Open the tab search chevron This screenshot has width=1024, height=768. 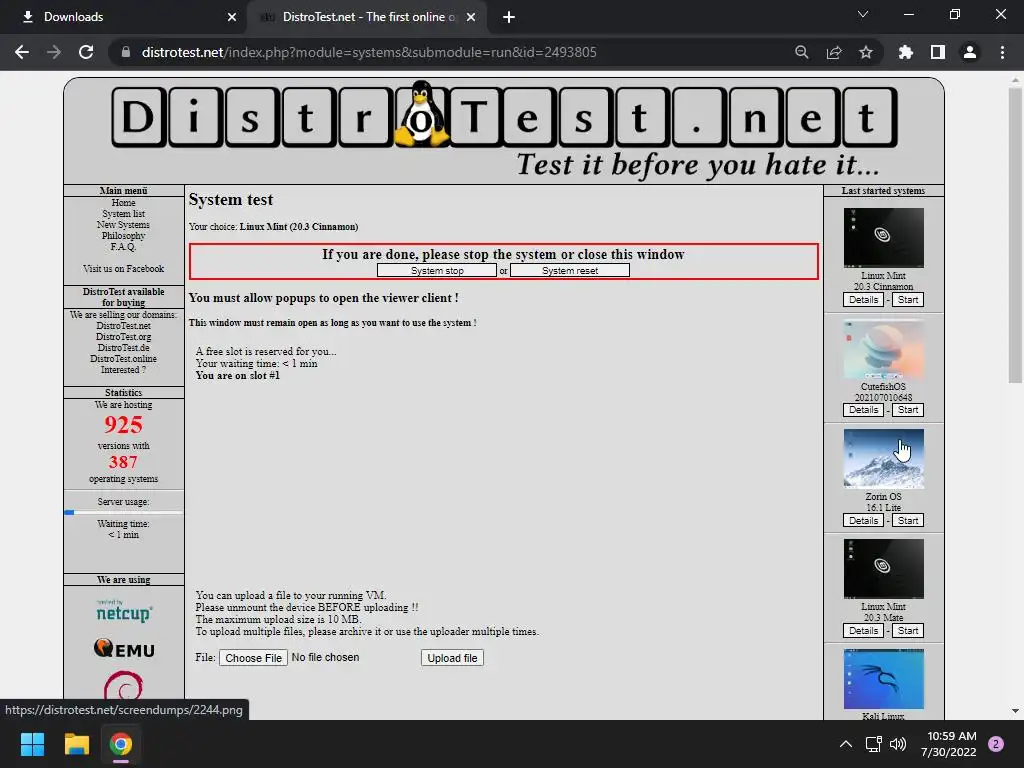point(863,14)
